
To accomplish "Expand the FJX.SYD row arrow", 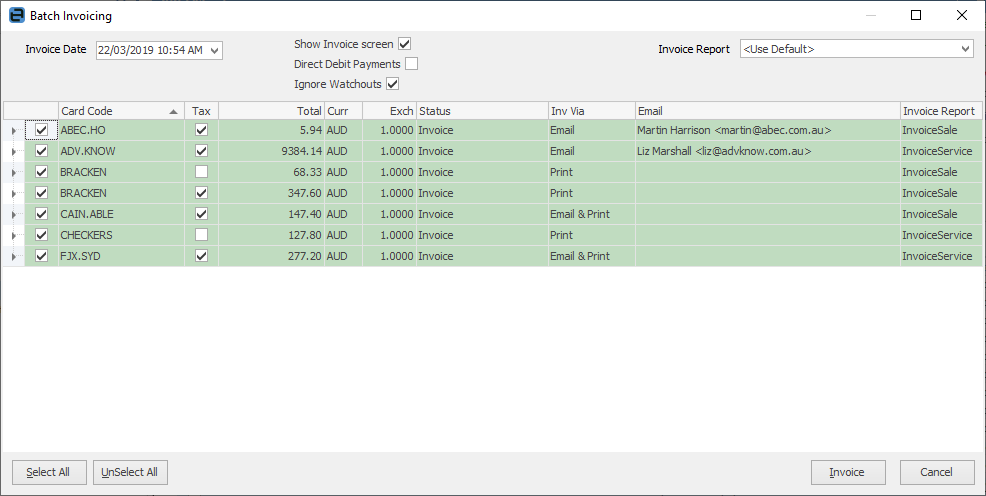I will (x=13, y=257).
